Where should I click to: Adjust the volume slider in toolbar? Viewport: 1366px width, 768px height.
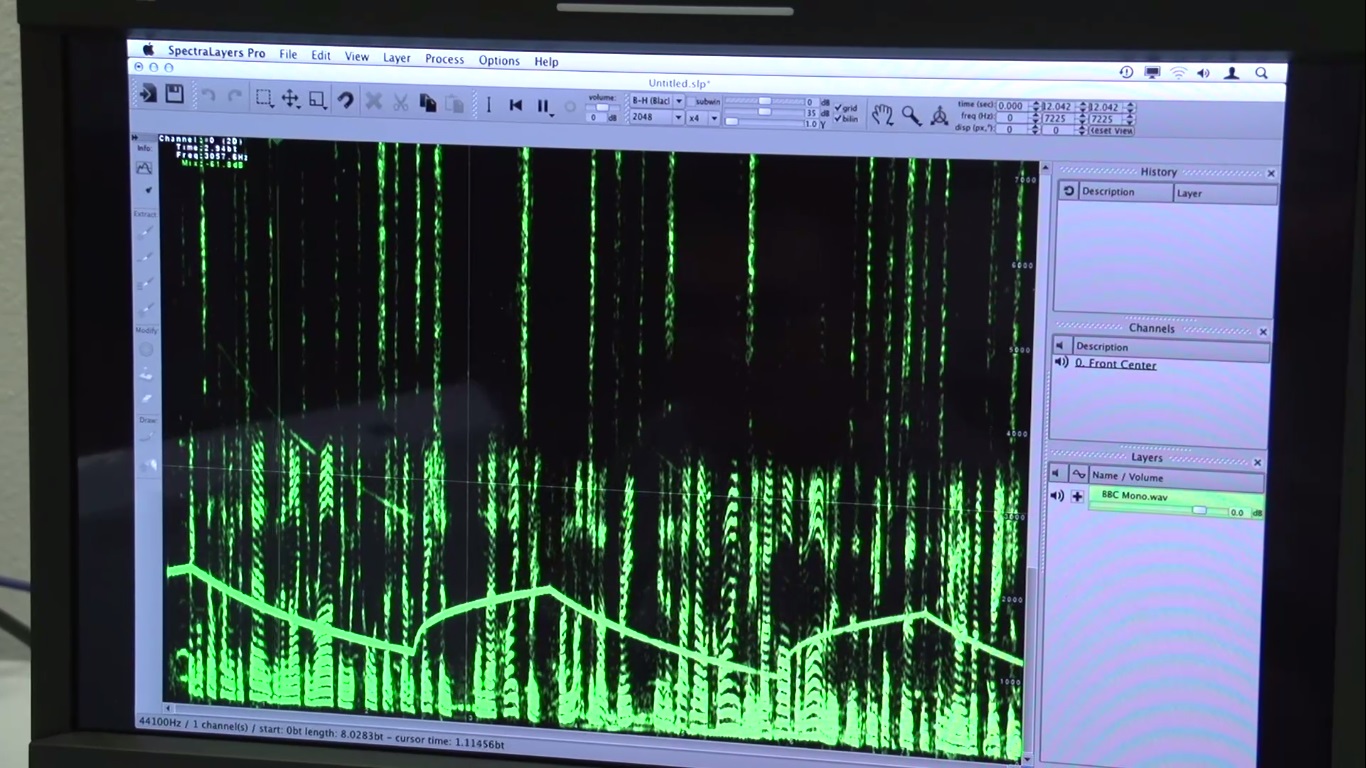click(x=602, y=106)
